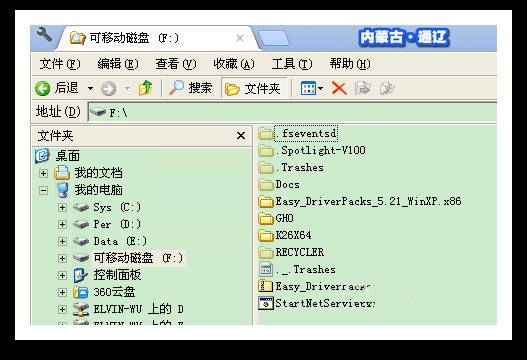
Task: Go up one folder level icon
Action: point(146,88)
